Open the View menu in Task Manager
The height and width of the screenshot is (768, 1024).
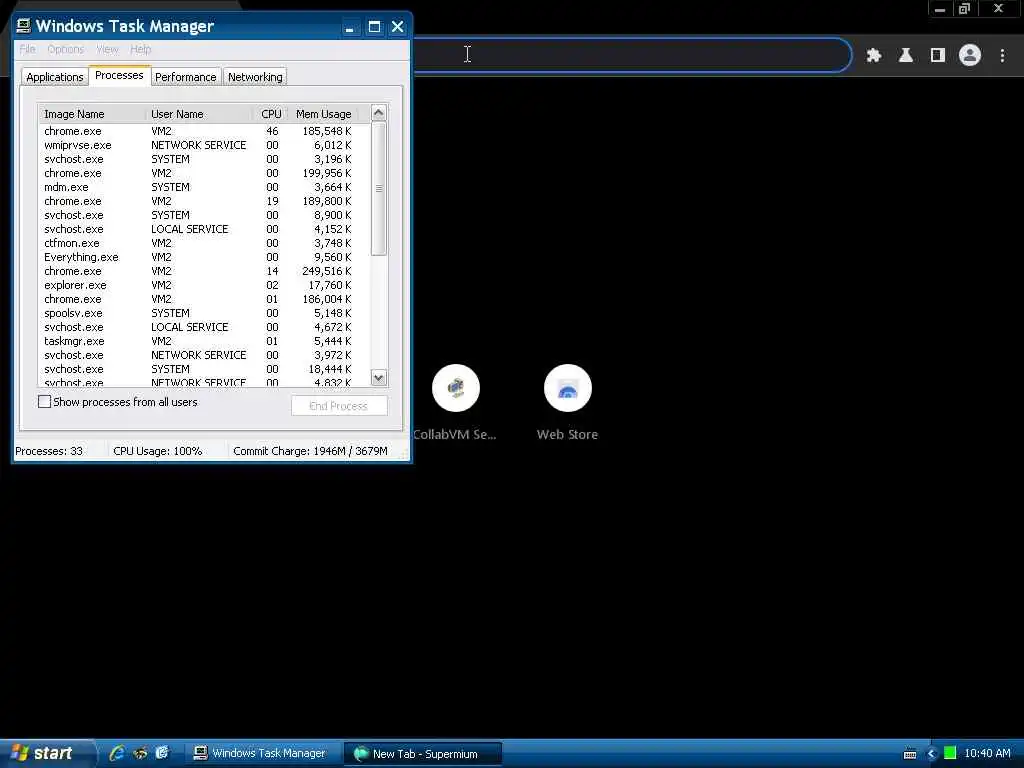[x=107, y=49]
